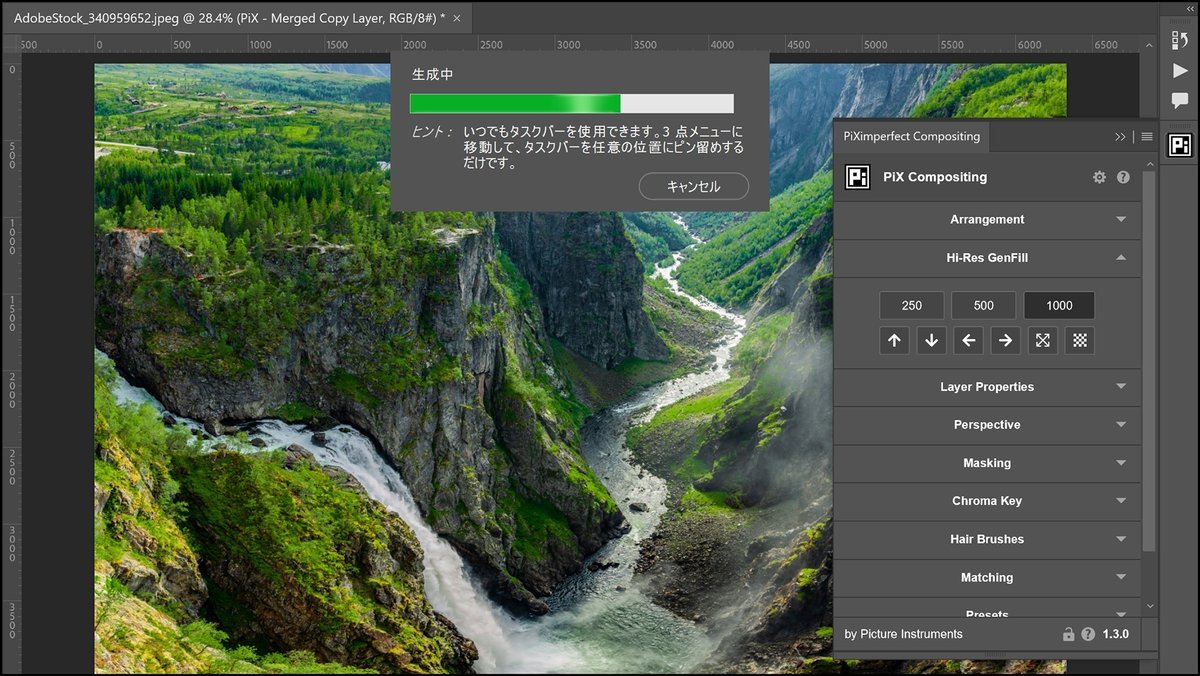Screen dimensions: 1200x676
Task: Expand the Perspective section
Action: (987, 425)
